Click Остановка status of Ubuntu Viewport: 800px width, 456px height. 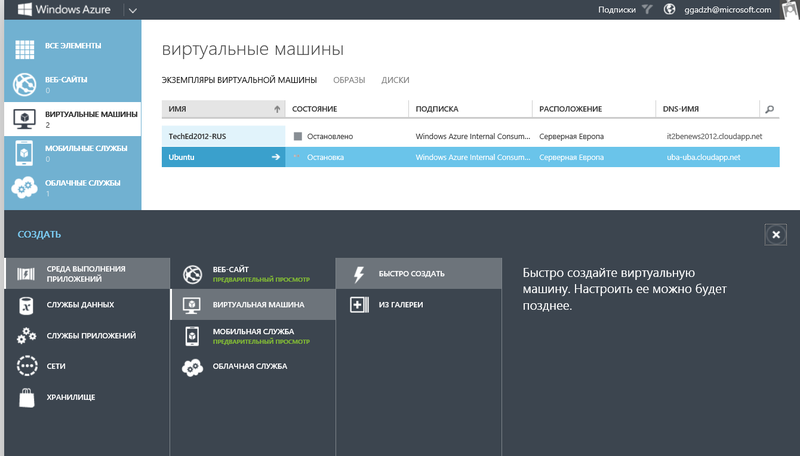tap(325, 157)
